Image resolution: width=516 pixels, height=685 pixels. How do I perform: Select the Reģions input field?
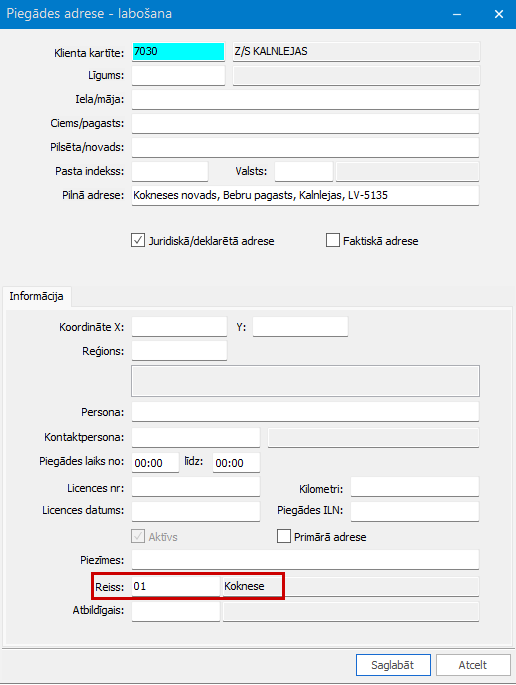tap(180, 351)
